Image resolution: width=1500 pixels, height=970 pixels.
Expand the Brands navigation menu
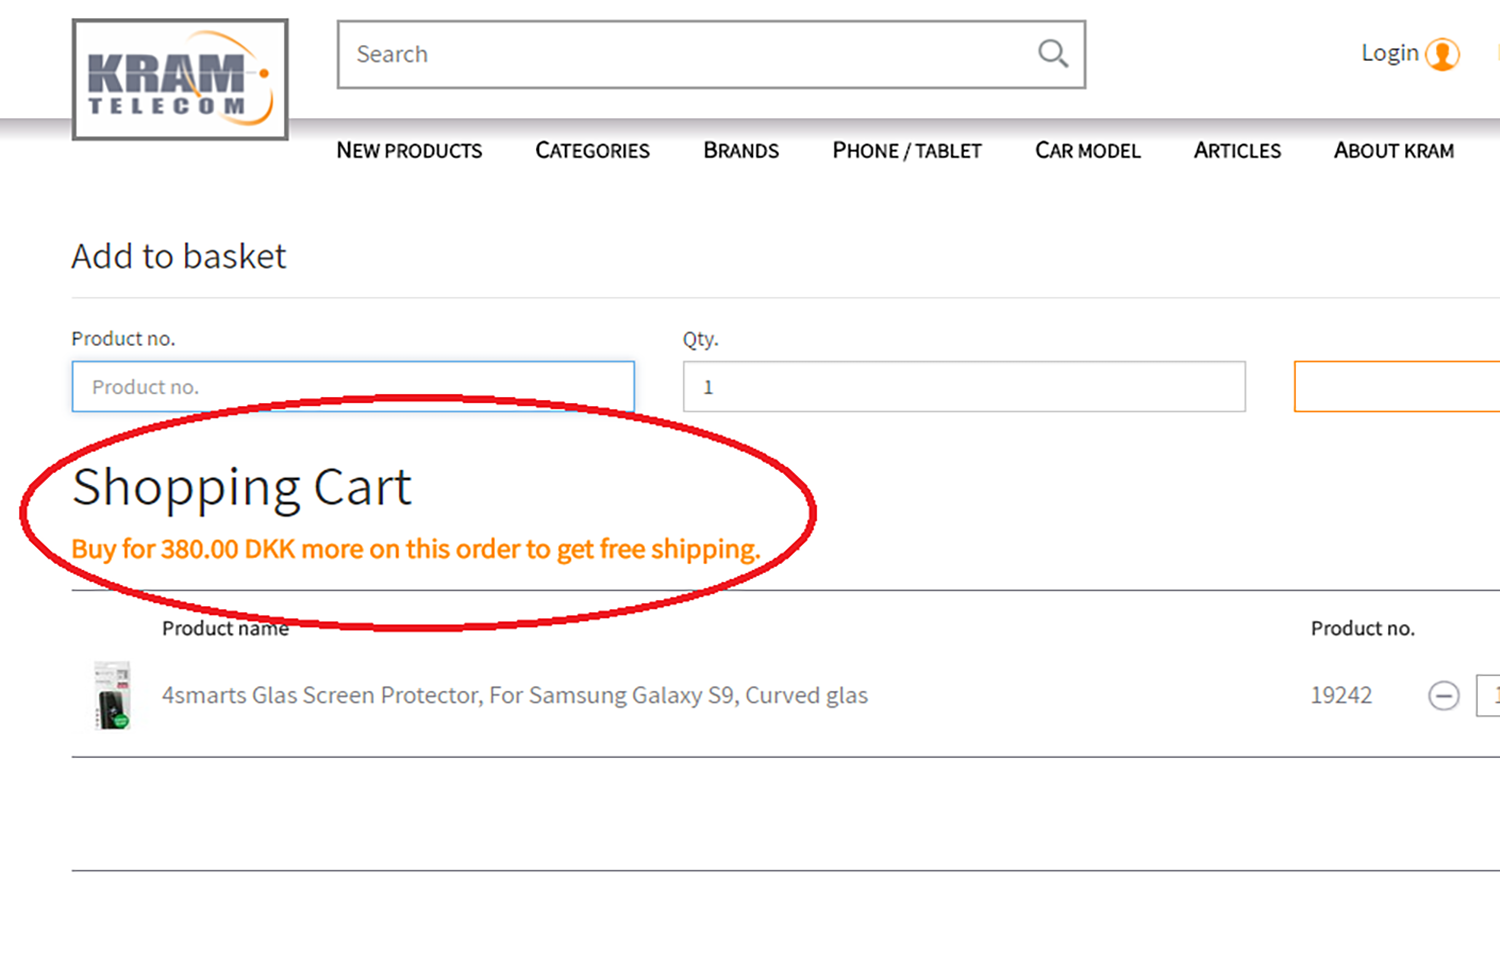tap(741, 151)
